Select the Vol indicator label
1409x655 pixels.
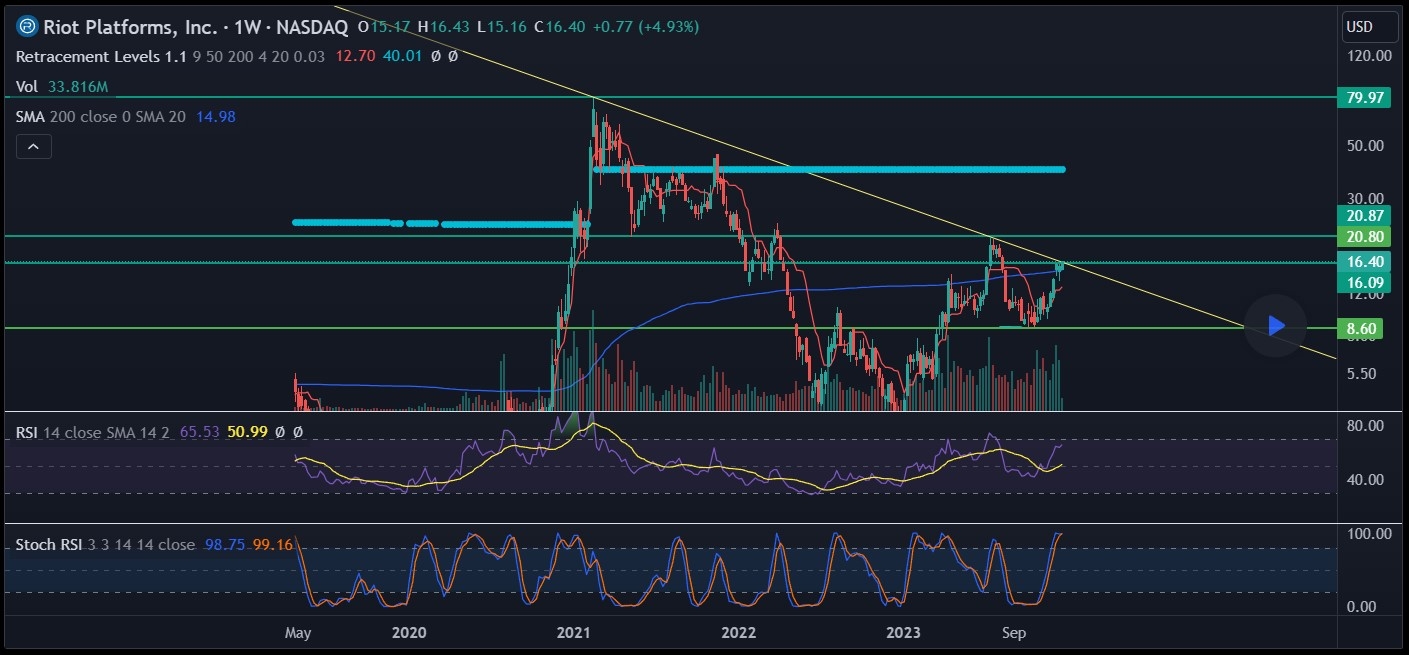pyautogui.click(x=27, y=87)
